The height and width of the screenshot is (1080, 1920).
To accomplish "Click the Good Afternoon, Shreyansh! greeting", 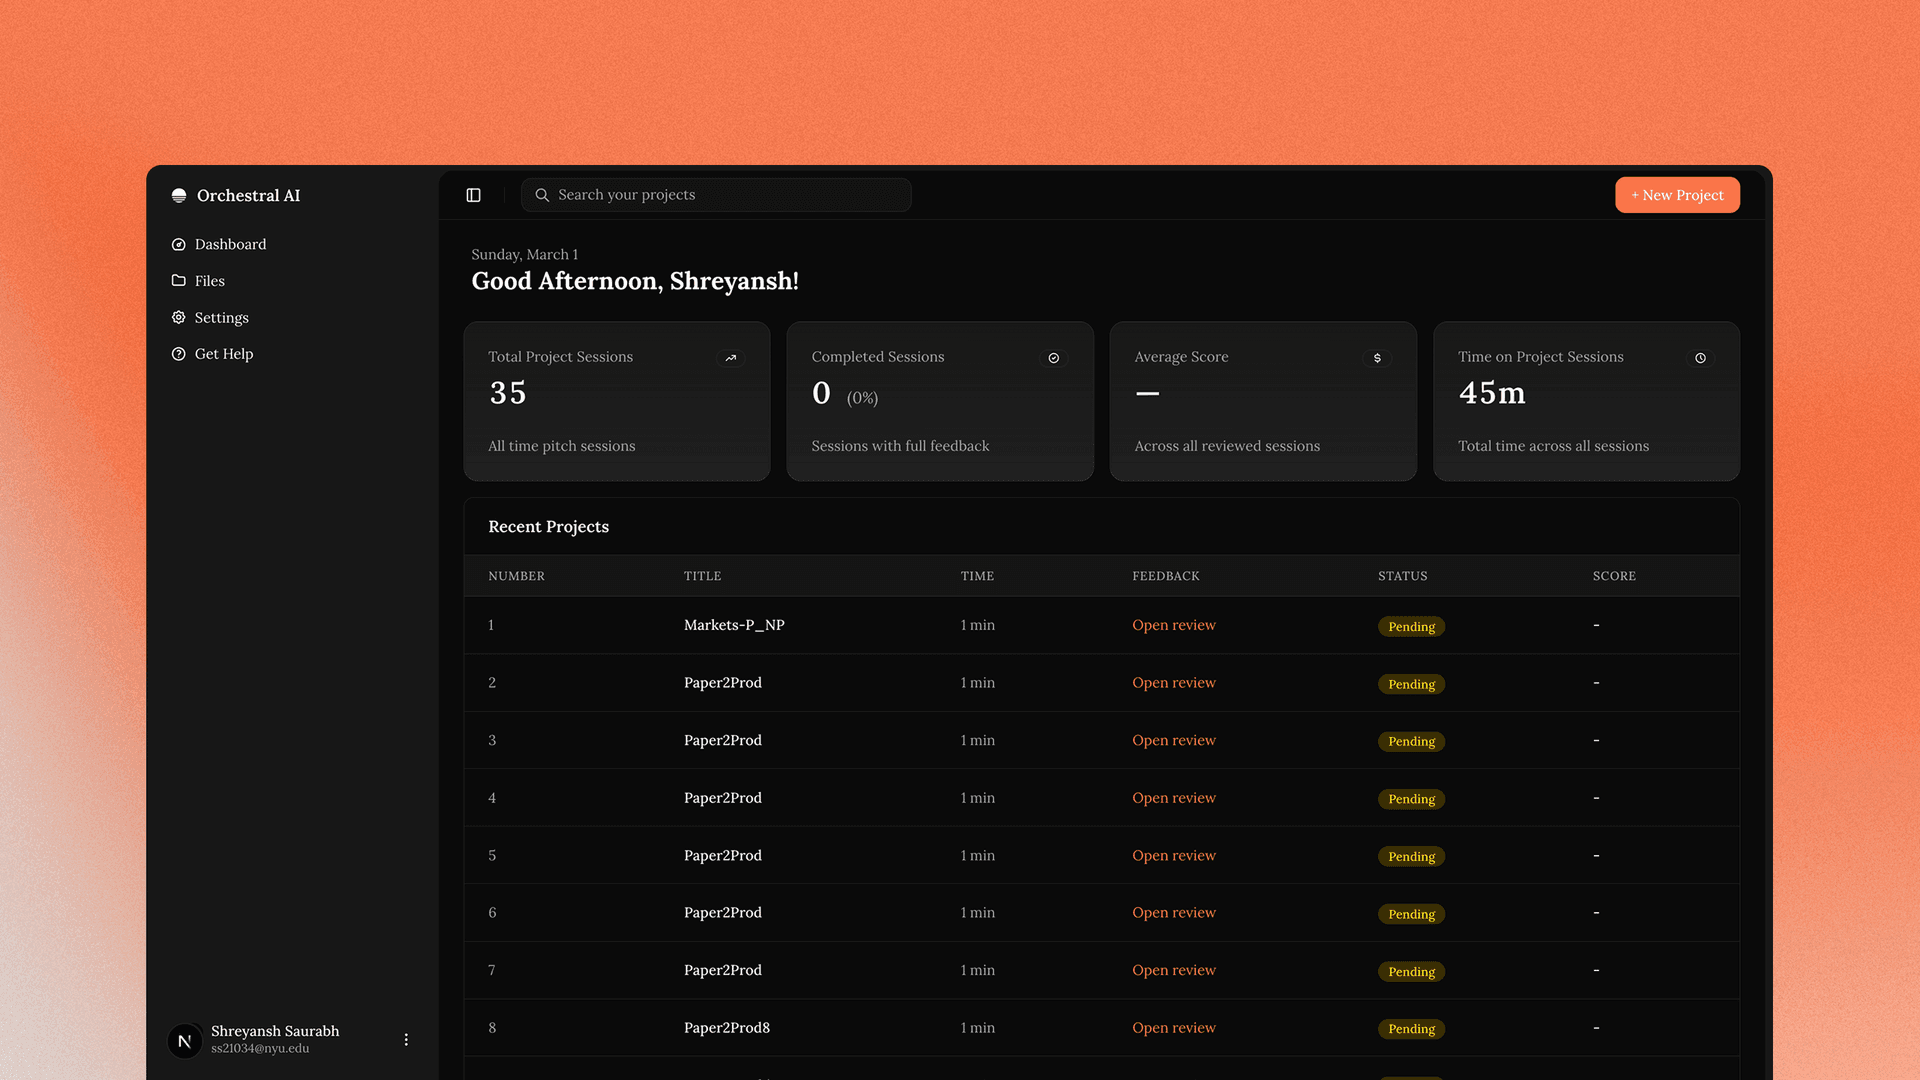I will point(635,282).
